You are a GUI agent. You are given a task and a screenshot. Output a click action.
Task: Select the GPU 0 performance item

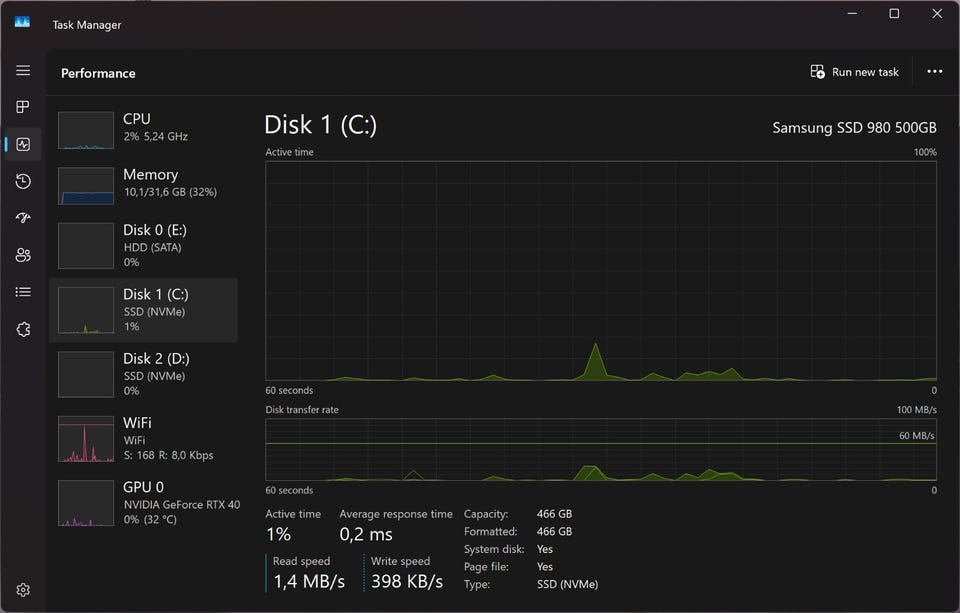pyautogui.click(x=144, y=503)
